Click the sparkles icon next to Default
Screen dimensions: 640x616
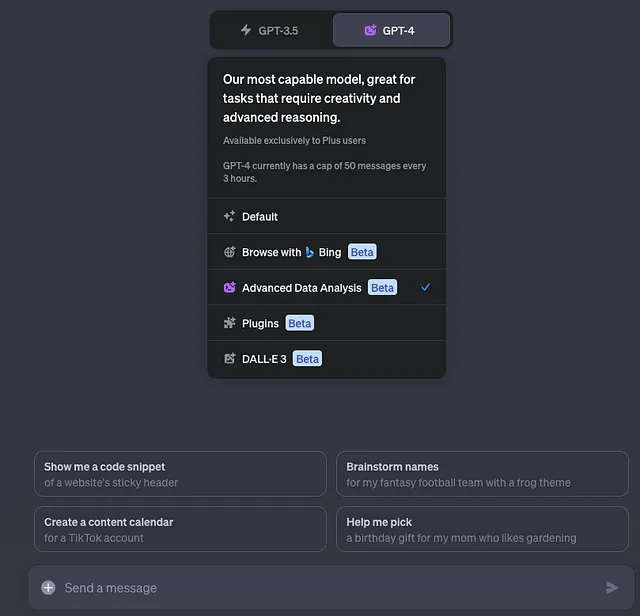(229, 216)
